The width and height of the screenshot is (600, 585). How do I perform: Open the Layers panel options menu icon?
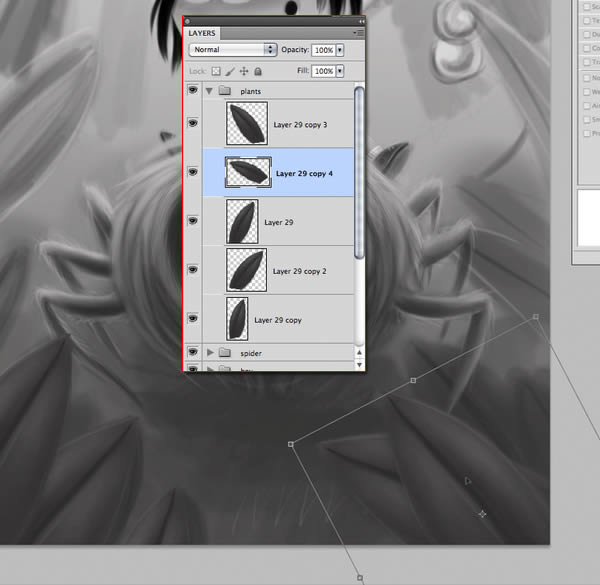pos(359,33)
